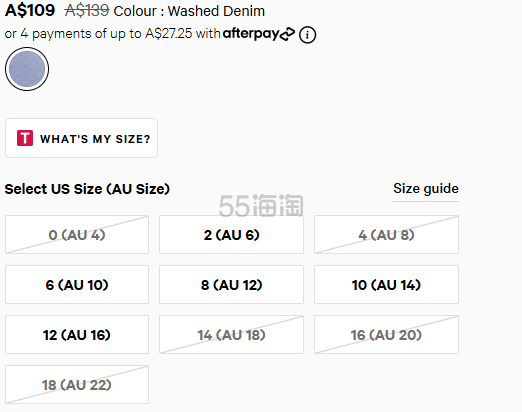Click the crossed-out A$139 original price
The width and height of the screenshot is (522, 412).
point(87,10)
